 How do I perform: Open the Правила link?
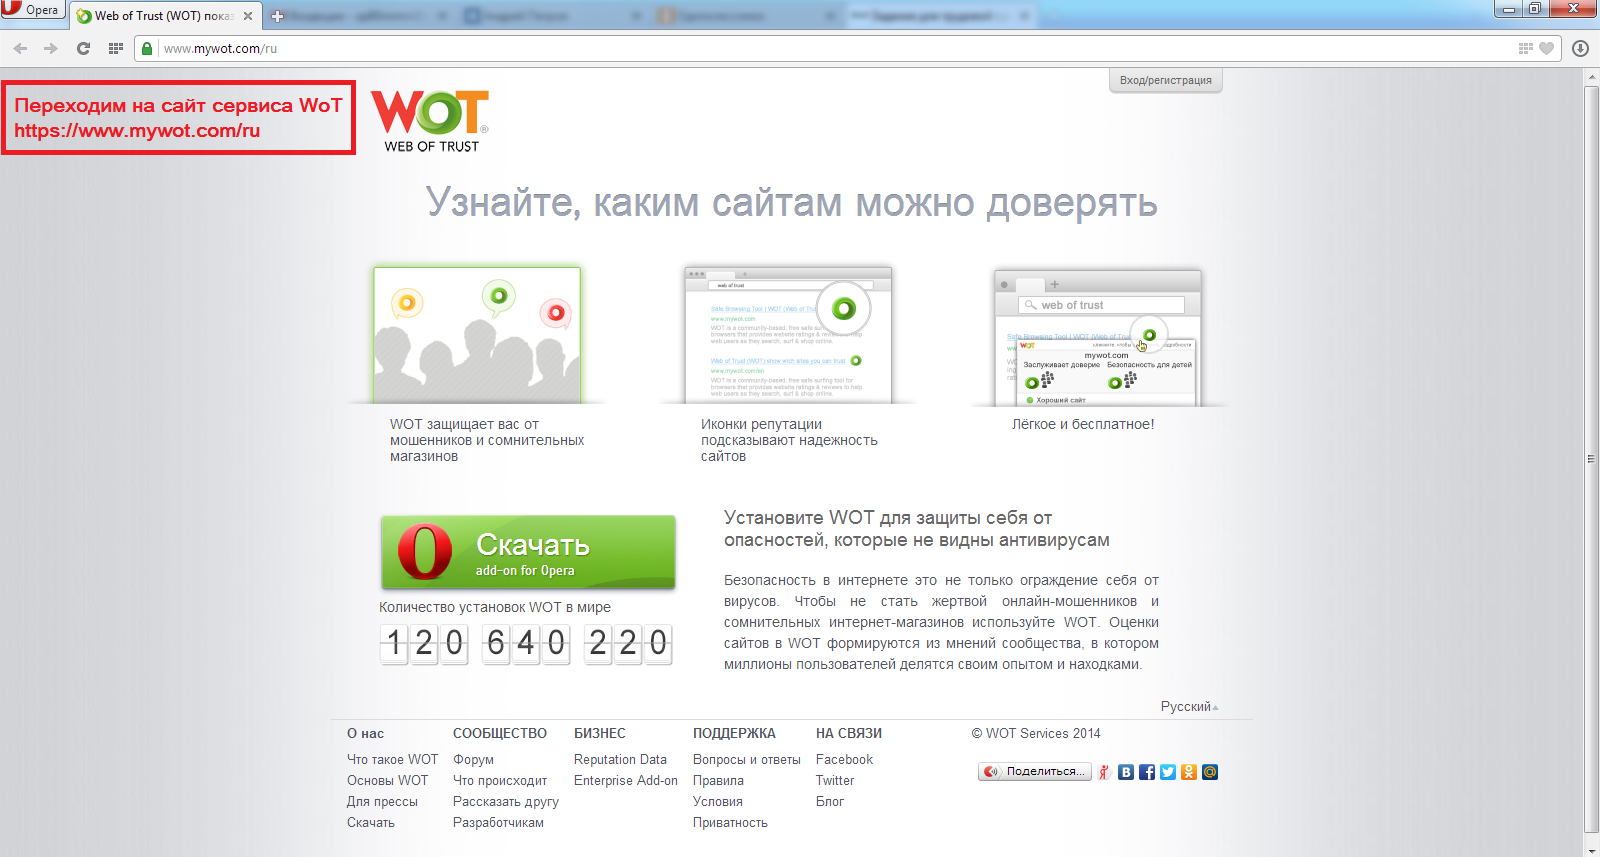tap(718, 780)
